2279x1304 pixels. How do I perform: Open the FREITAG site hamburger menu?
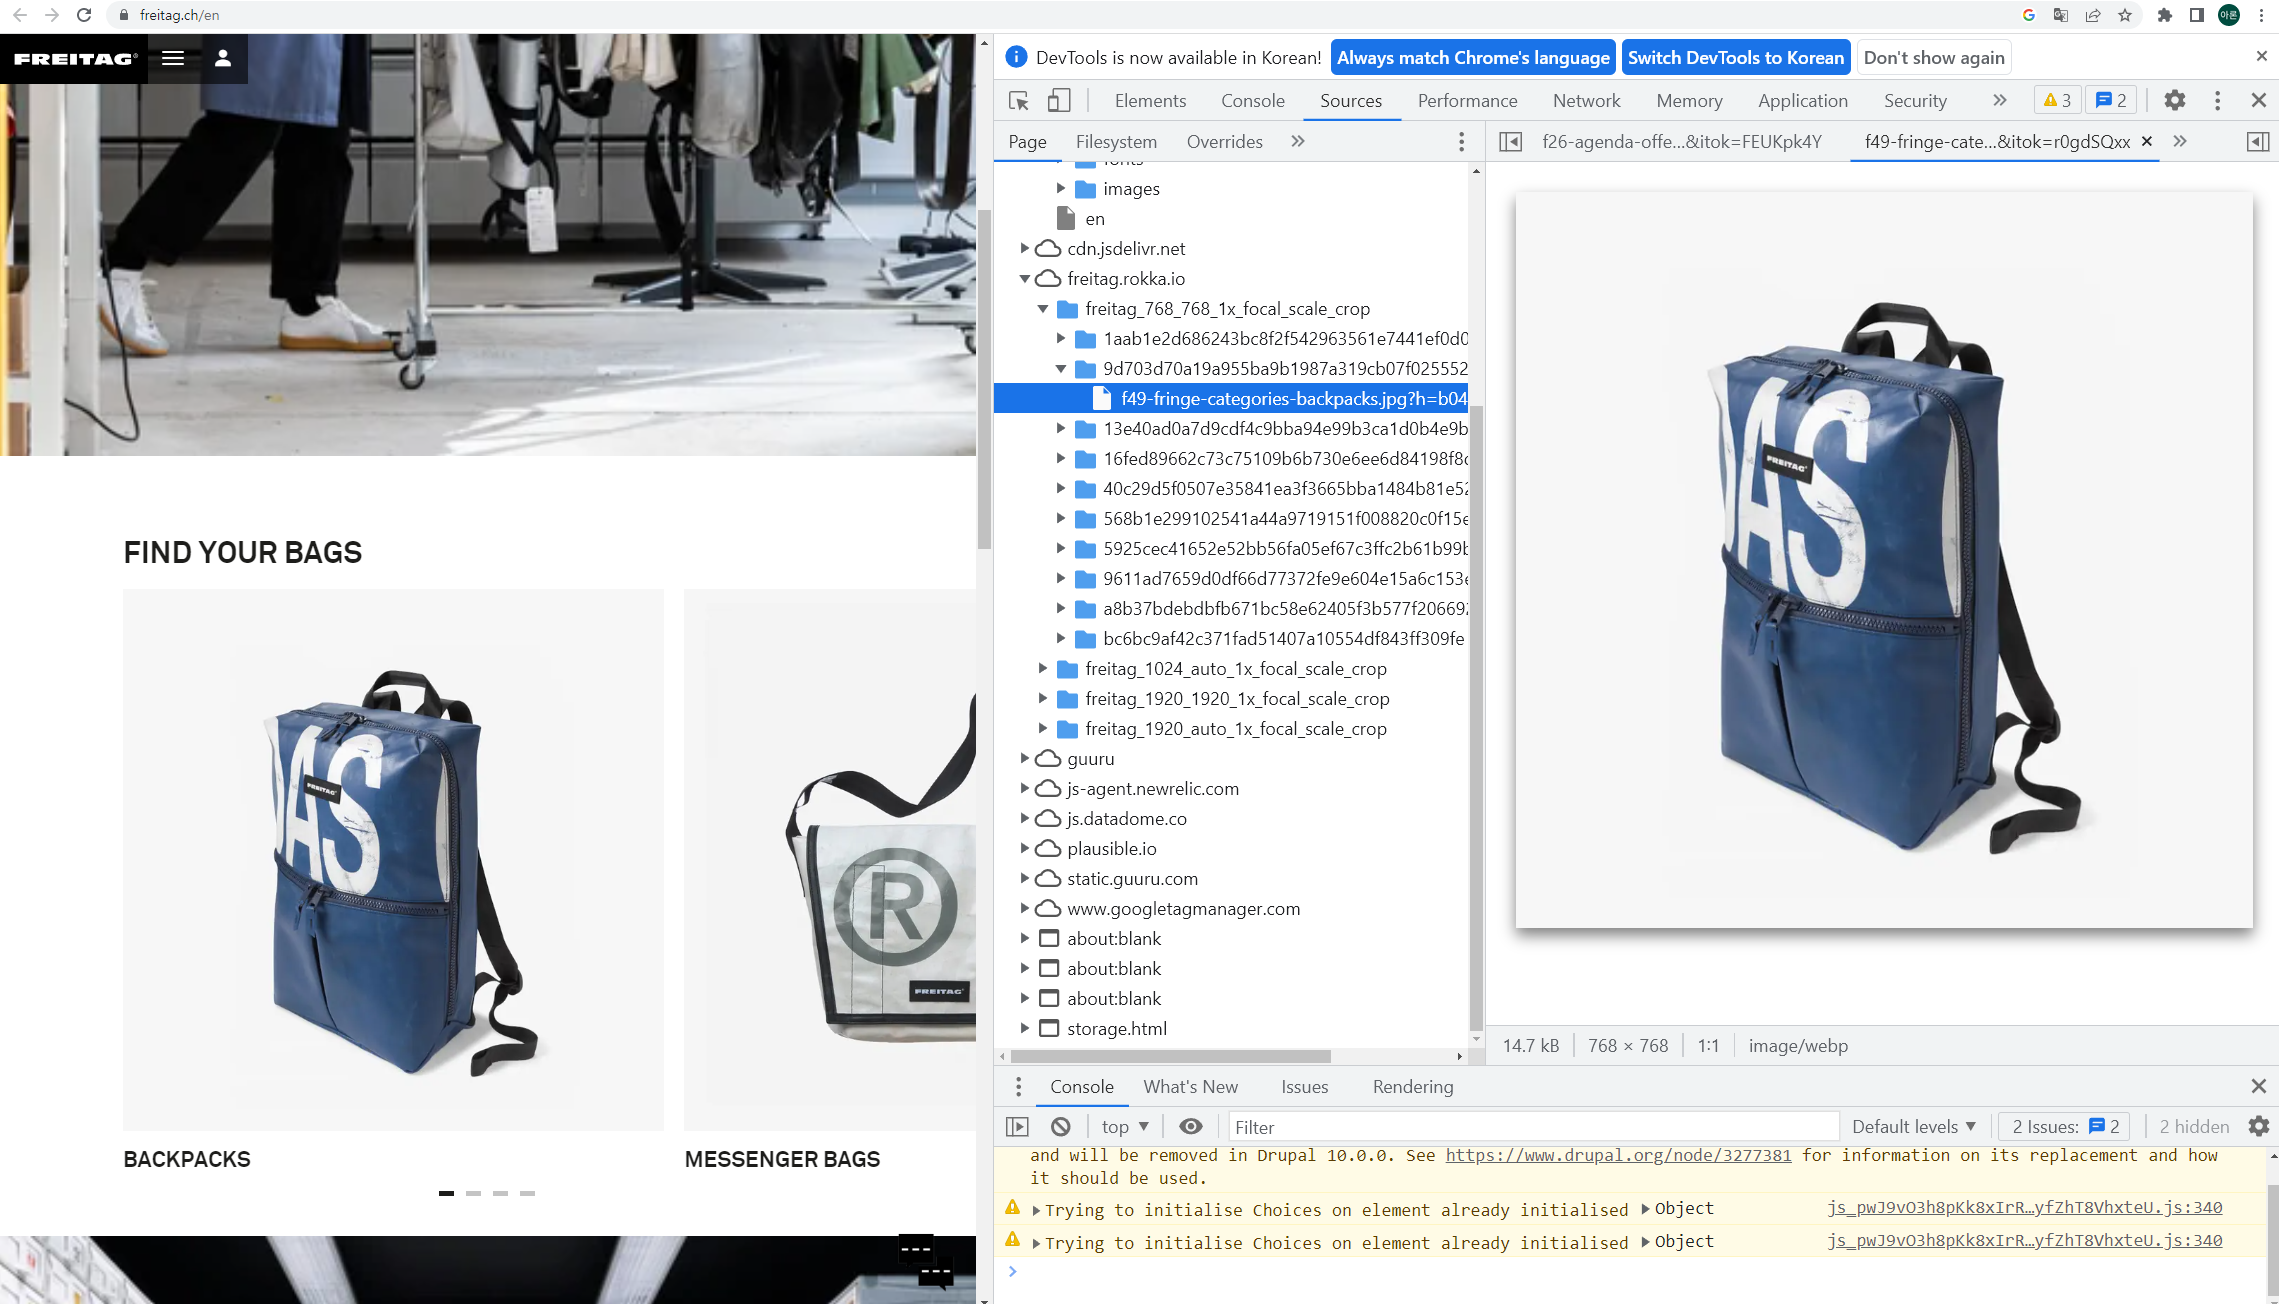pos(173,58)
